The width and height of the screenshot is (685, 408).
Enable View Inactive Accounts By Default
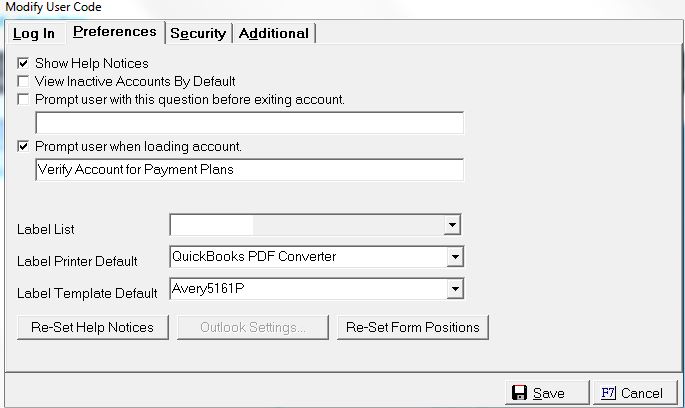pyautogui.click(x=23, y=81)
